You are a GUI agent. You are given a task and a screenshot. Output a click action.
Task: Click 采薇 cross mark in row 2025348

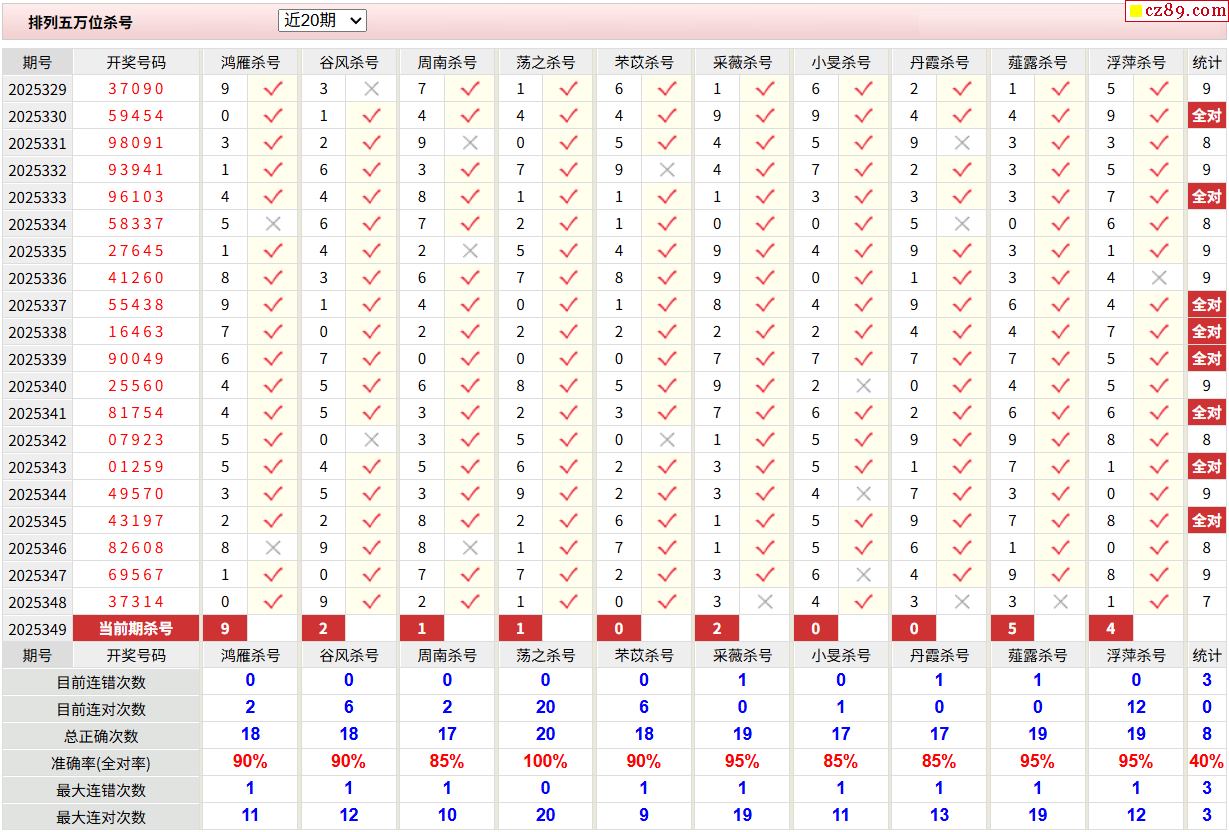coord(765,602)
